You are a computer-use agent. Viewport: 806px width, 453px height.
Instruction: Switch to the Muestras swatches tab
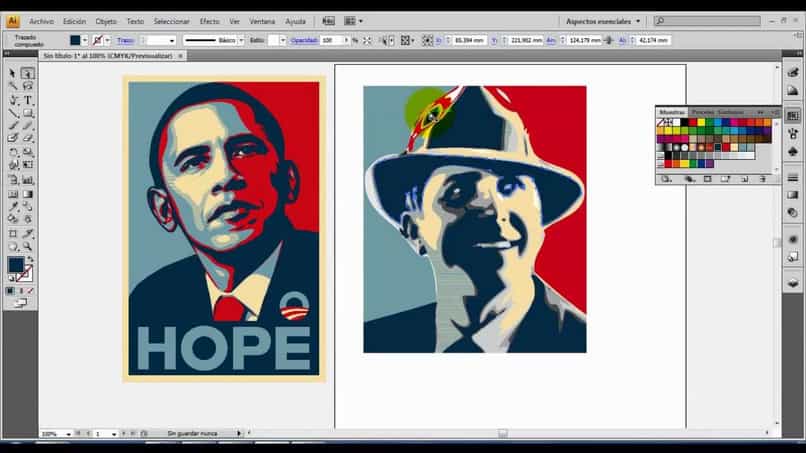671,112
